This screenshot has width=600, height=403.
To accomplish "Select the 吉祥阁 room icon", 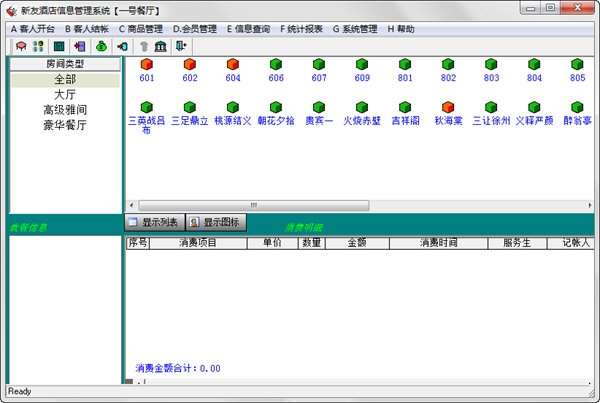I will pos(405,106).
